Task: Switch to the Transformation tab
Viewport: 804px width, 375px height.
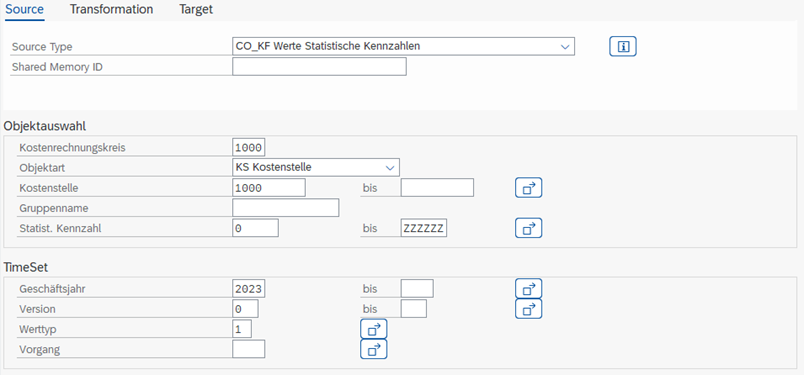Action: [x=111, y=9]
